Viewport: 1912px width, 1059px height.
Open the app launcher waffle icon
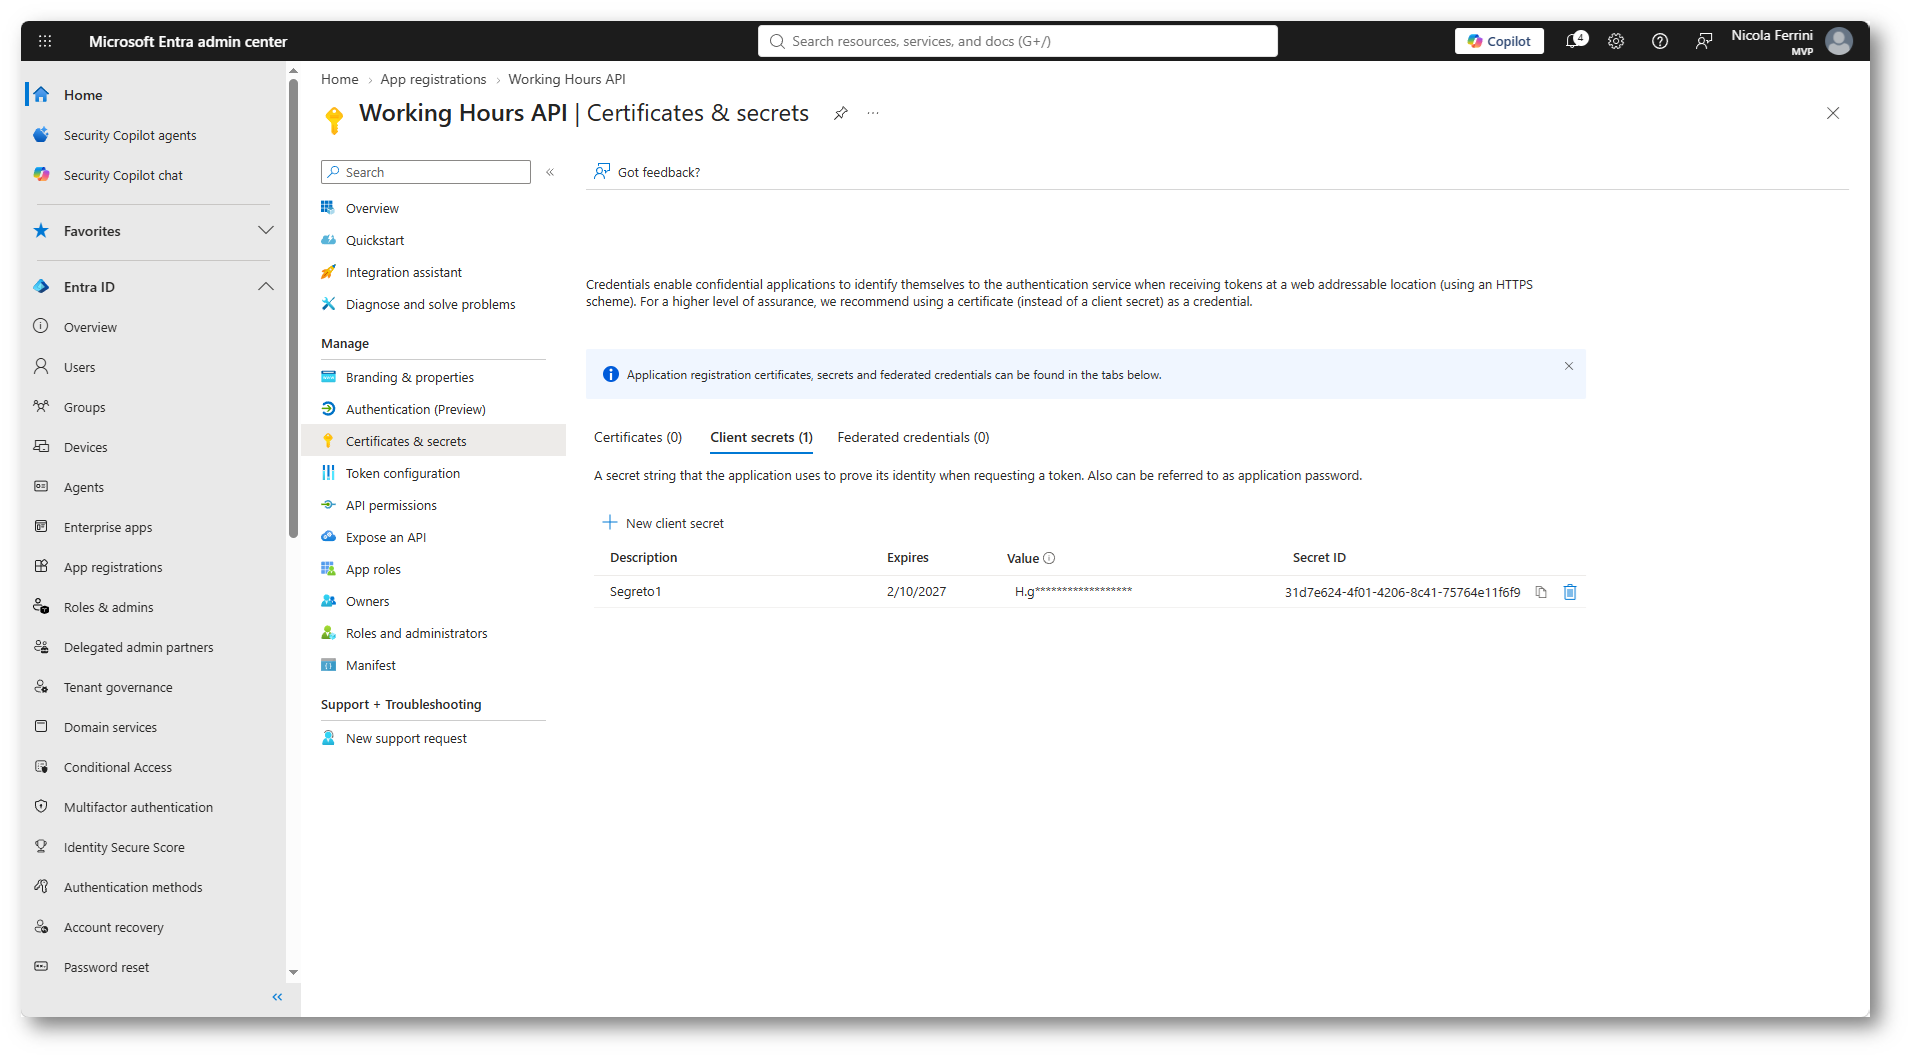[45, 41]
